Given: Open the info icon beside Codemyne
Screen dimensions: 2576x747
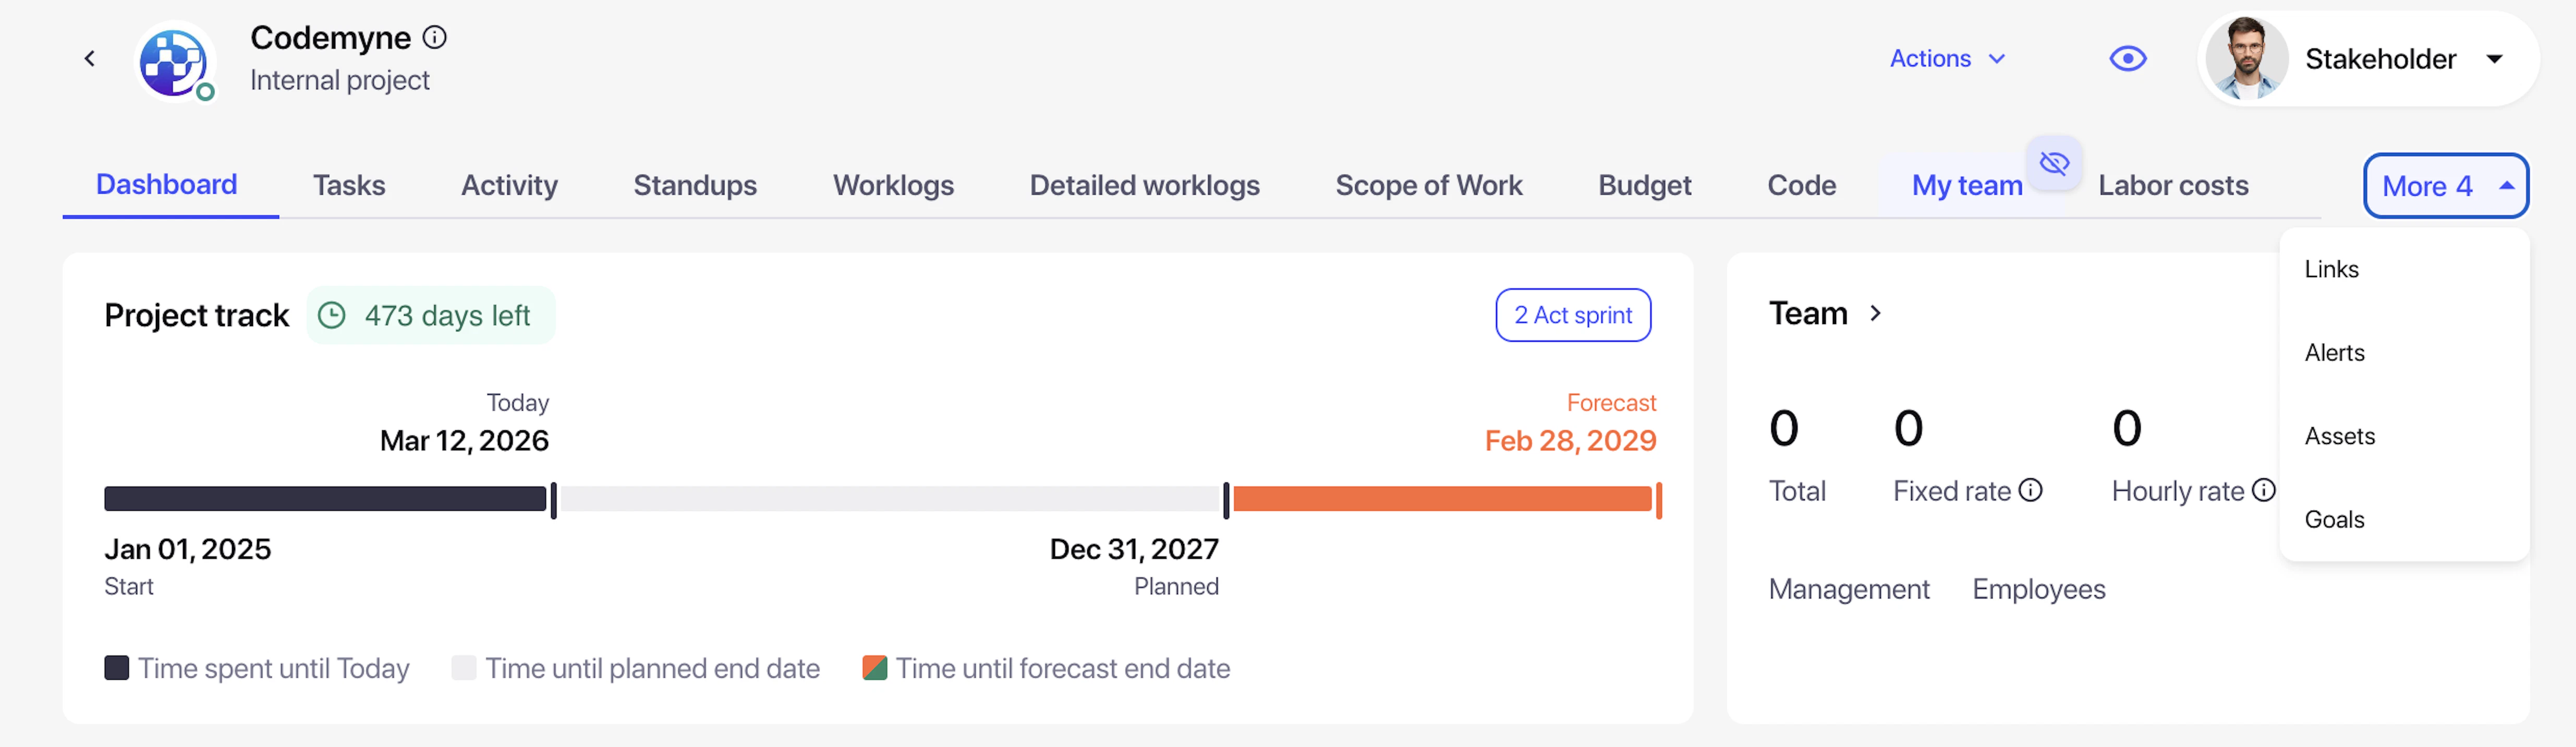Looking at the screenshot, I should (435, 38).
